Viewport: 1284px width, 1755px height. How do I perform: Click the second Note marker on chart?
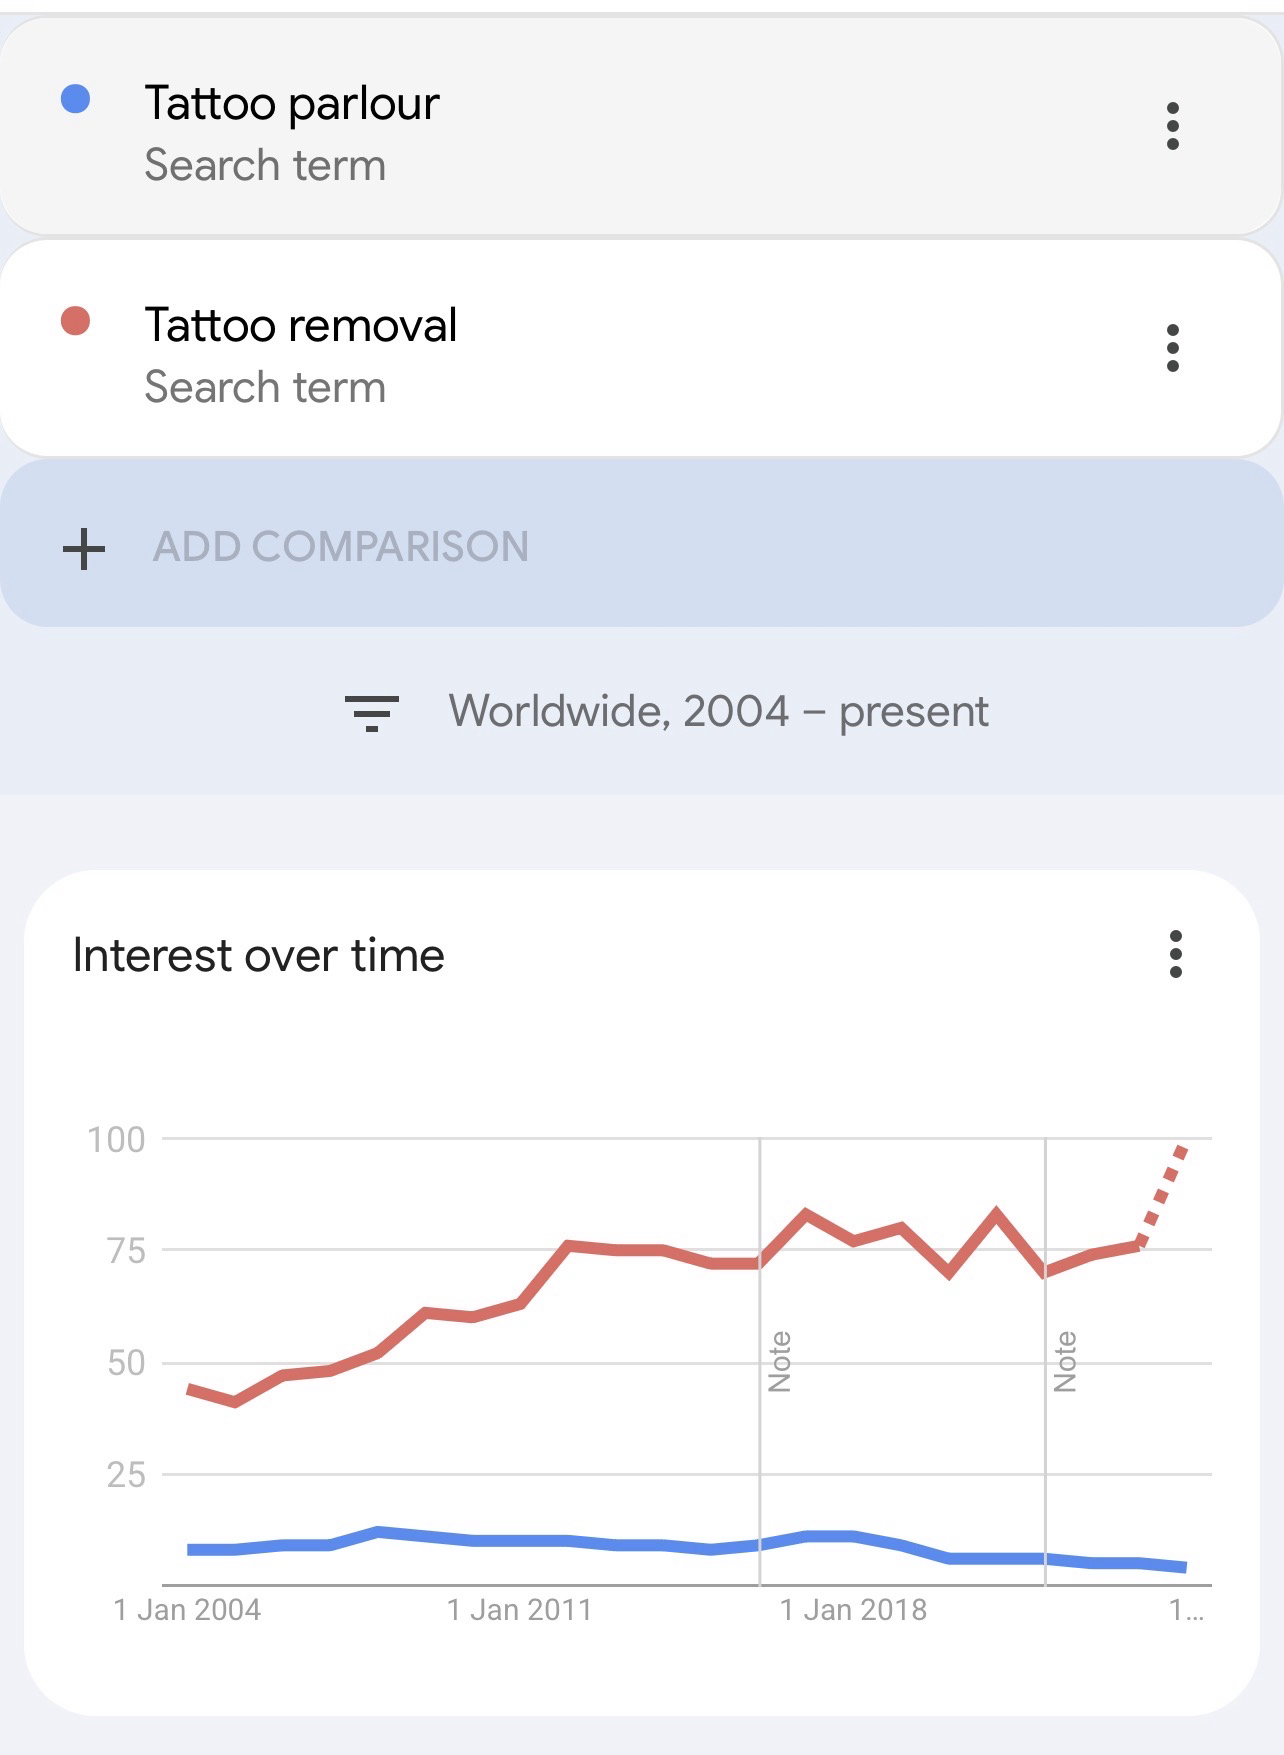pyautogui.click(x=1065, y=1361)
